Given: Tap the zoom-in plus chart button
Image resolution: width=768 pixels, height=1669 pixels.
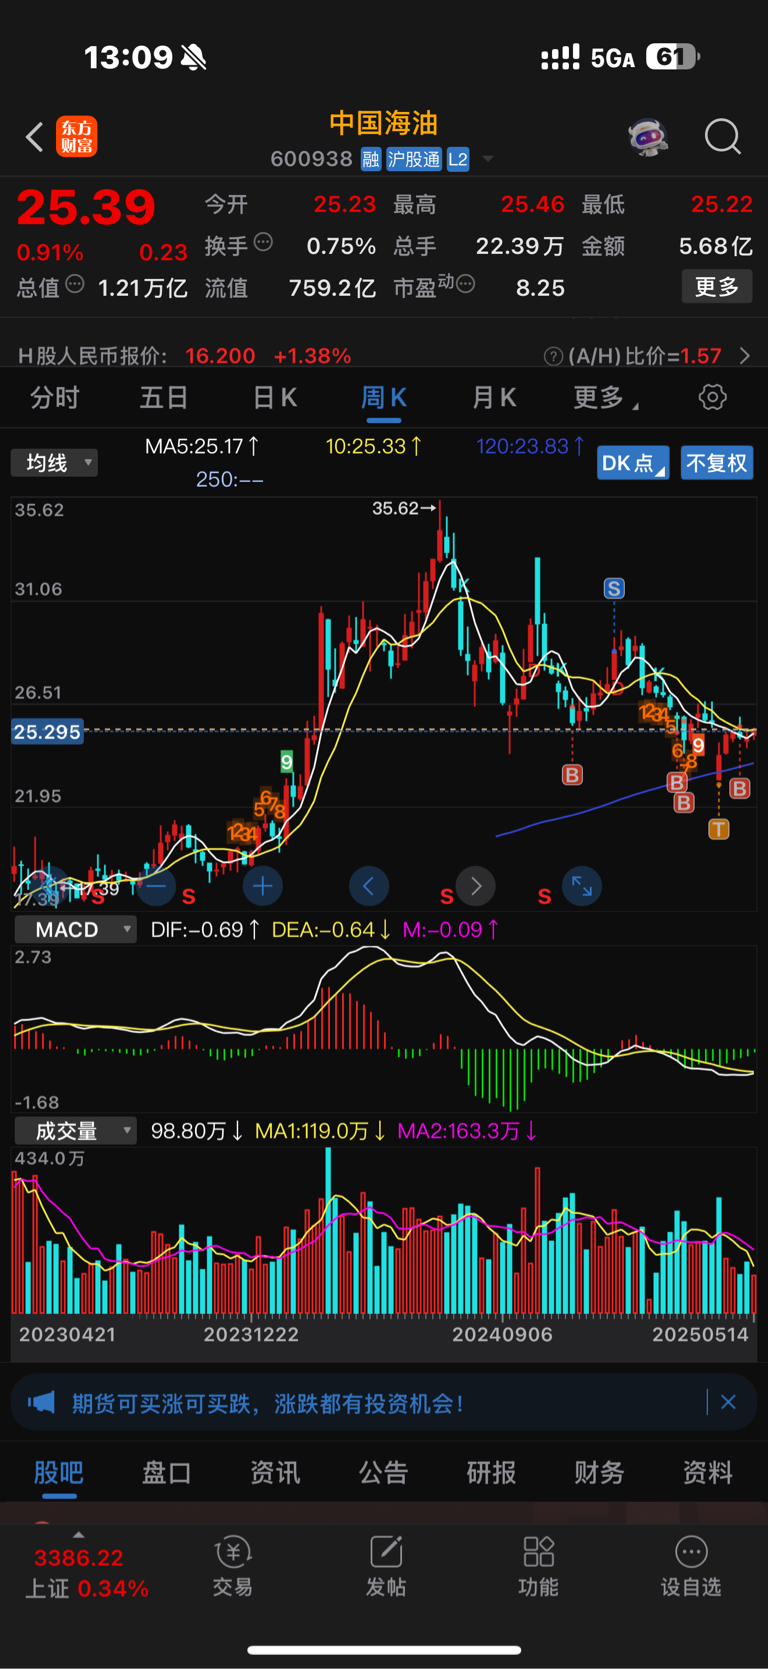Looking at the screenshot, I should pyautogui.click(x=262, y=886).
